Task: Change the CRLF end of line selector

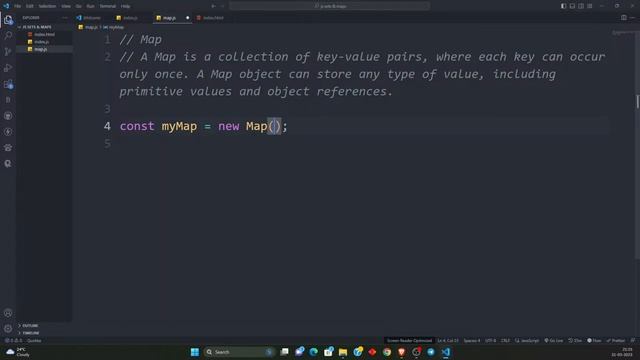Action: pyautogui.click(x=505, y=340)
